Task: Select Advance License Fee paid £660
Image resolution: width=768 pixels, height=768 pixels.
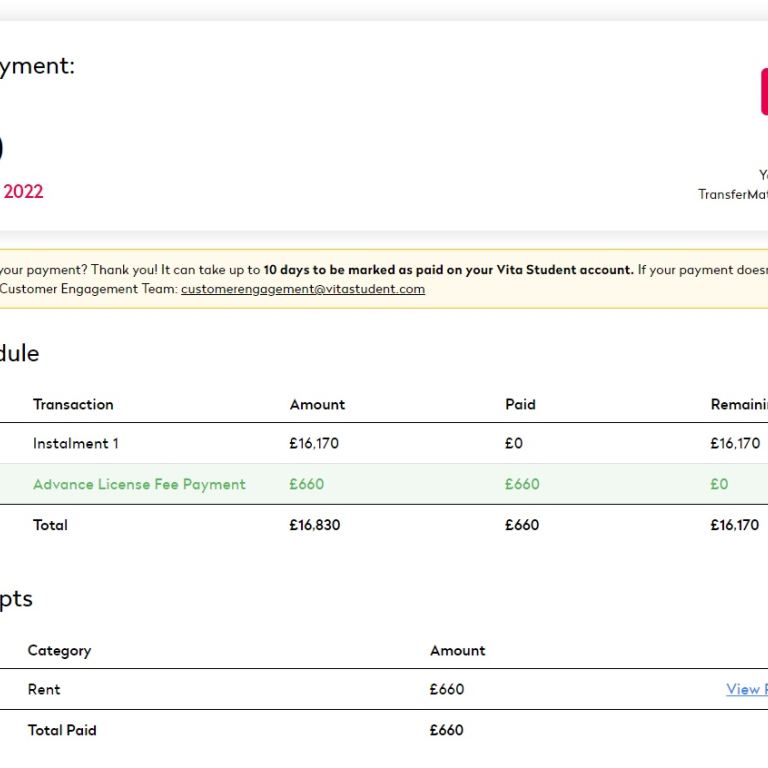Action: pos(522,484)
